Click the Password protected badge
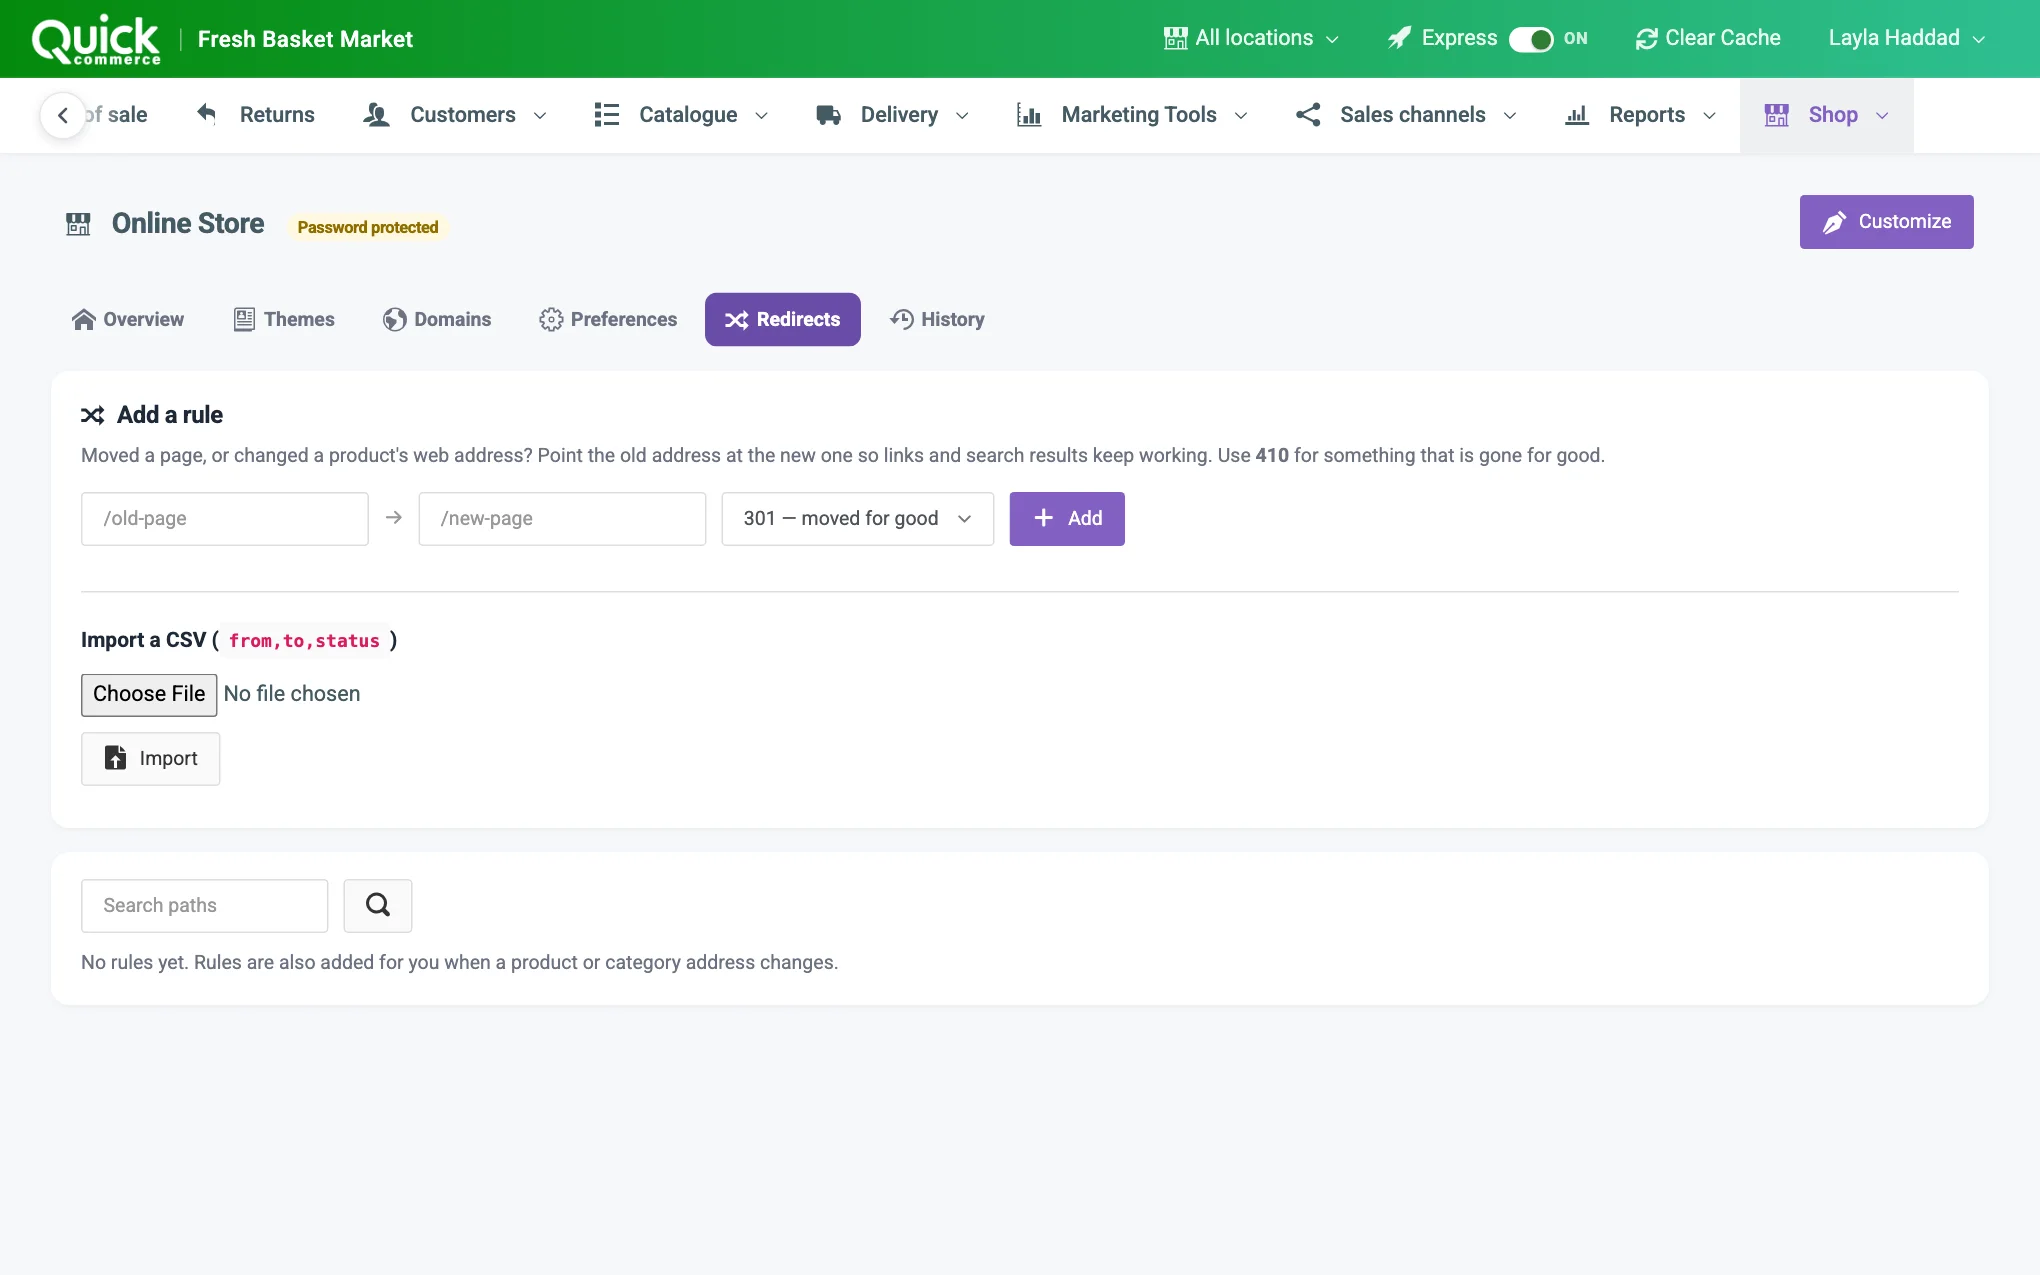The image size is (2040, 1275). 368,227
